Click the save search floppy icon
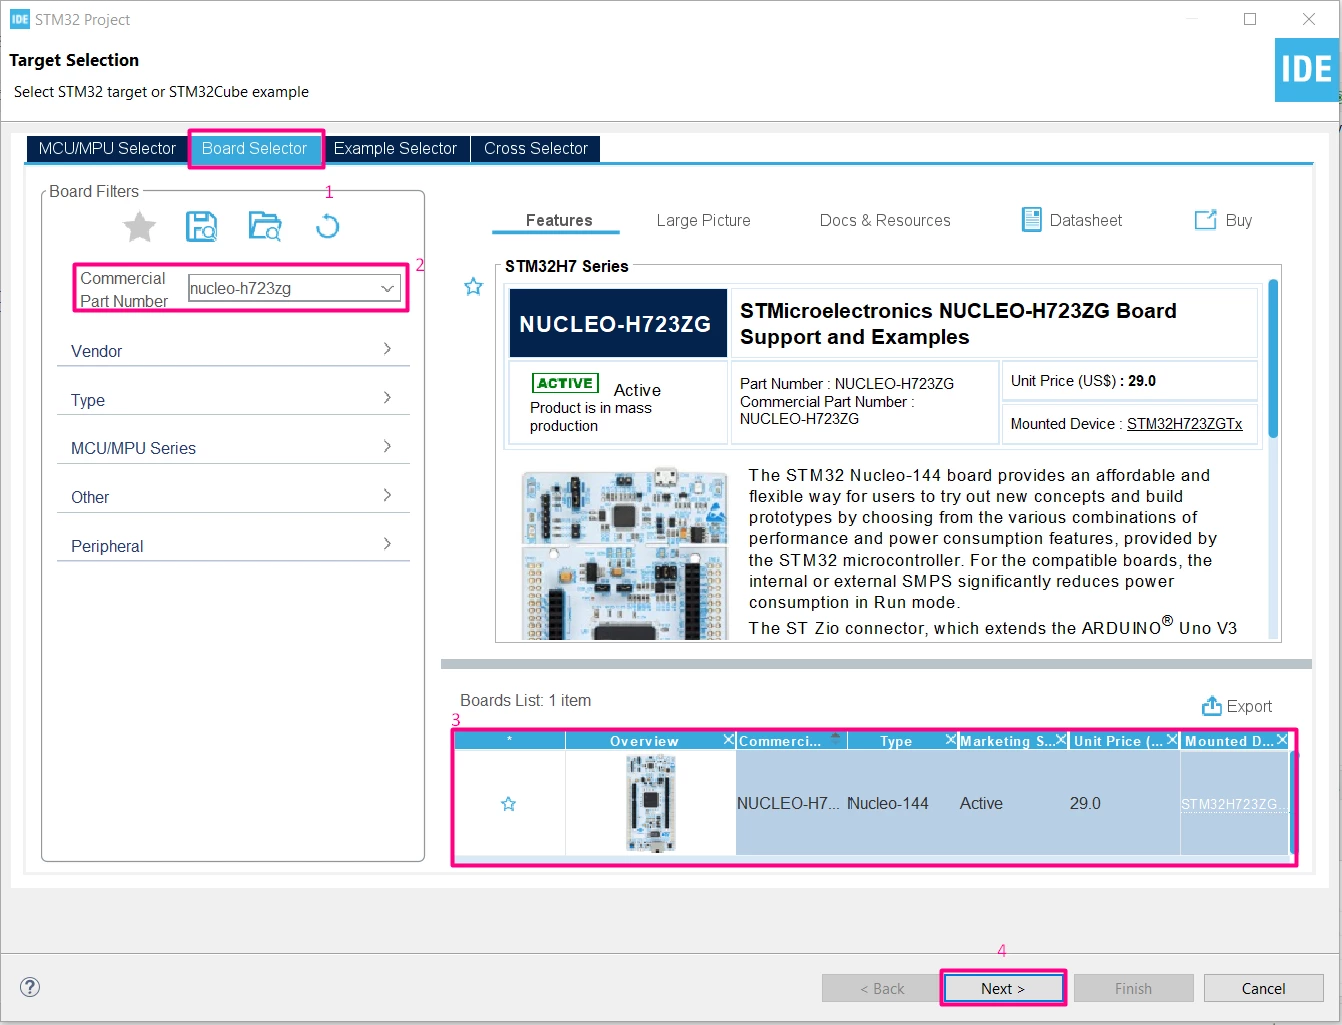 click(202, 226)
